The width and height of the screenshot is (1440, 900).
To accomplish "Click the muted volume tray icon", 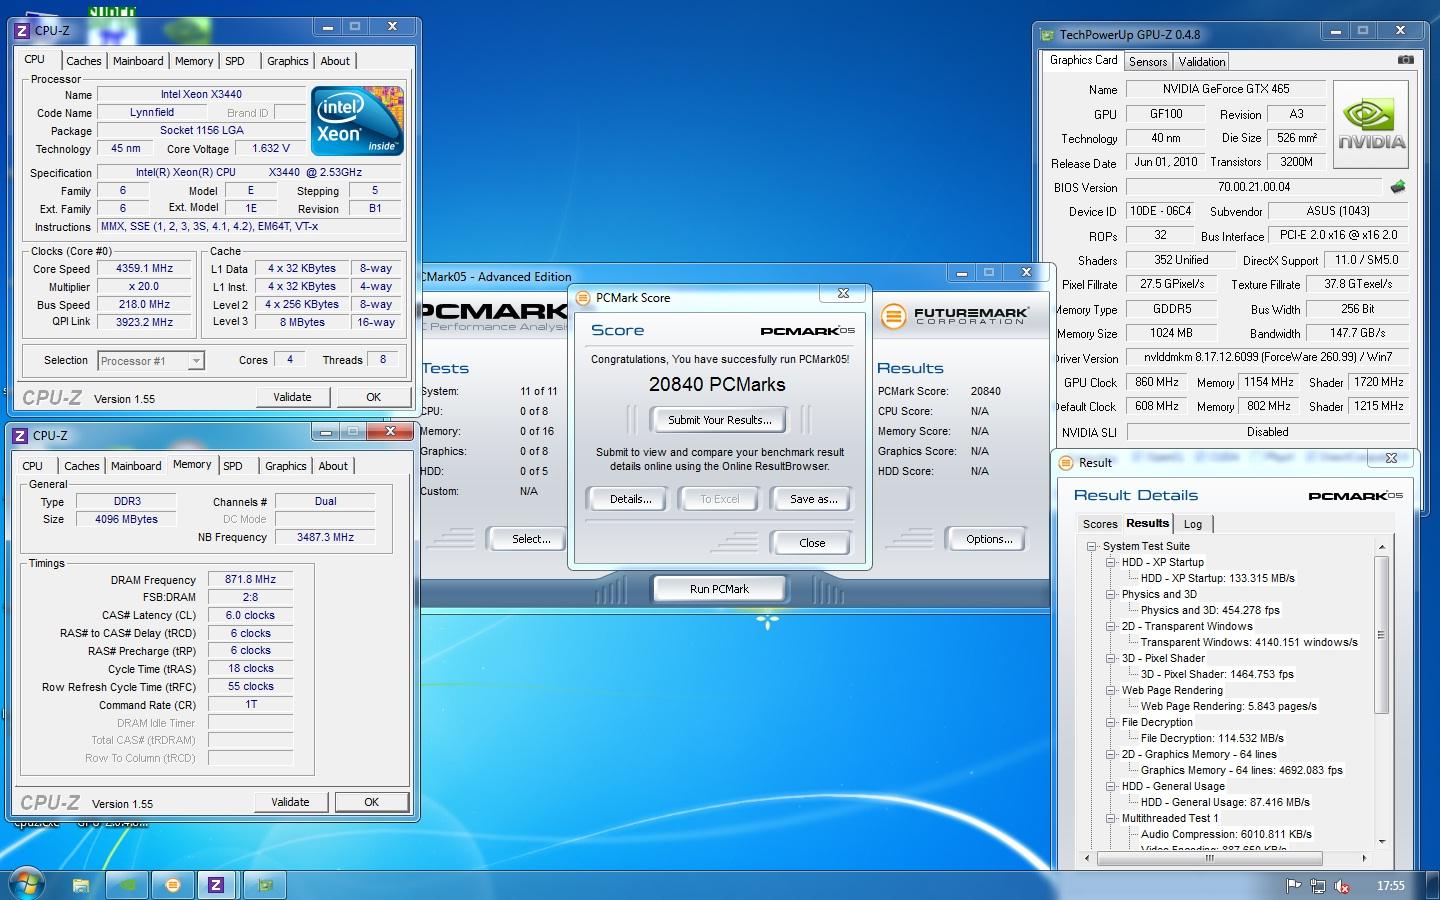I will click(x=1342, y=885).
